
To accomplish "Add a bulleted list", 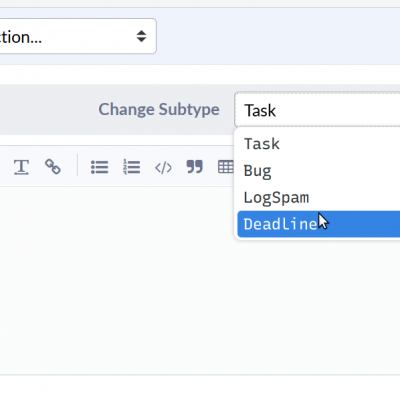I will [x=99, y=167].
